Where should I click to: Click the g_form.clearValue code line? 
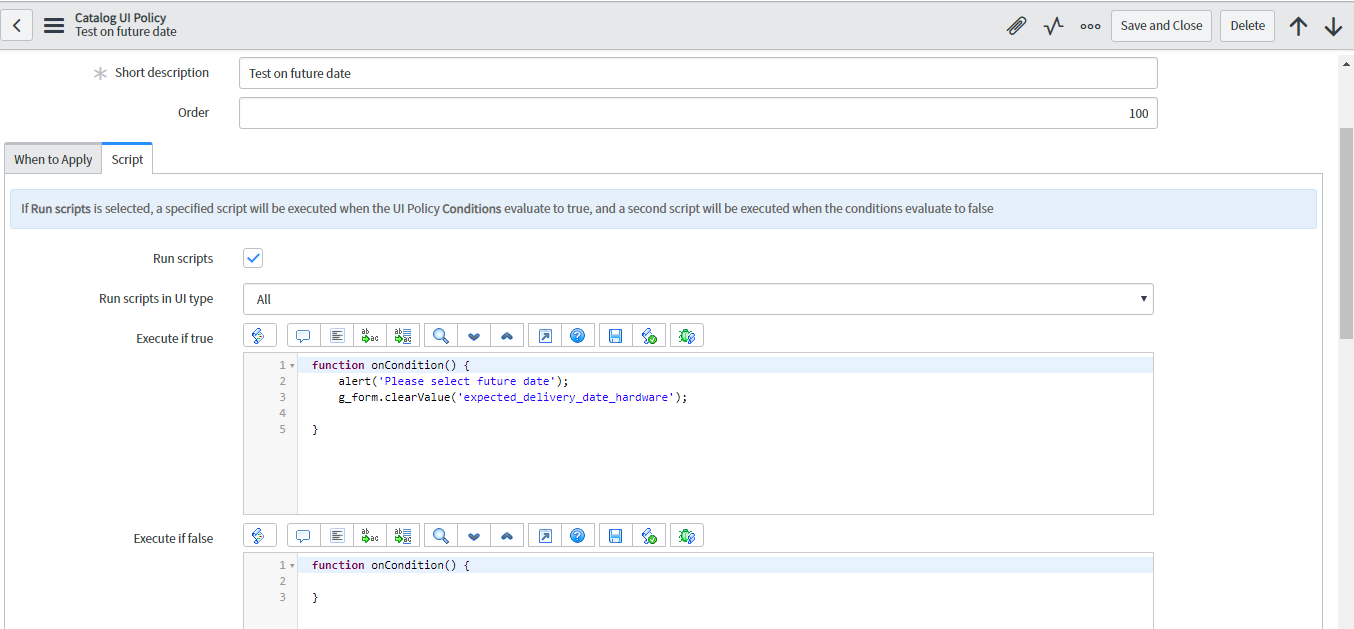(x=513, y=397)
